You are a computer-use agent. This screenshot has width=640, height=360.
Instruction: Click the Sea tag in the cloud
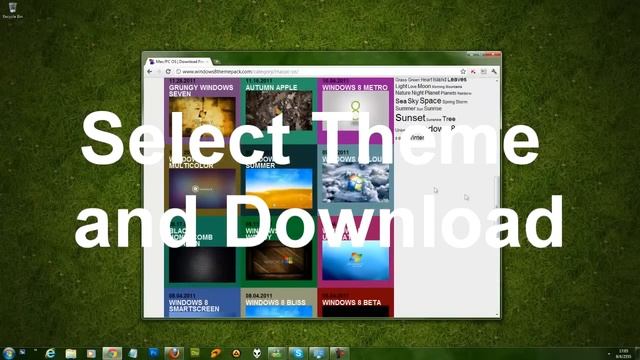coord(401,101)
